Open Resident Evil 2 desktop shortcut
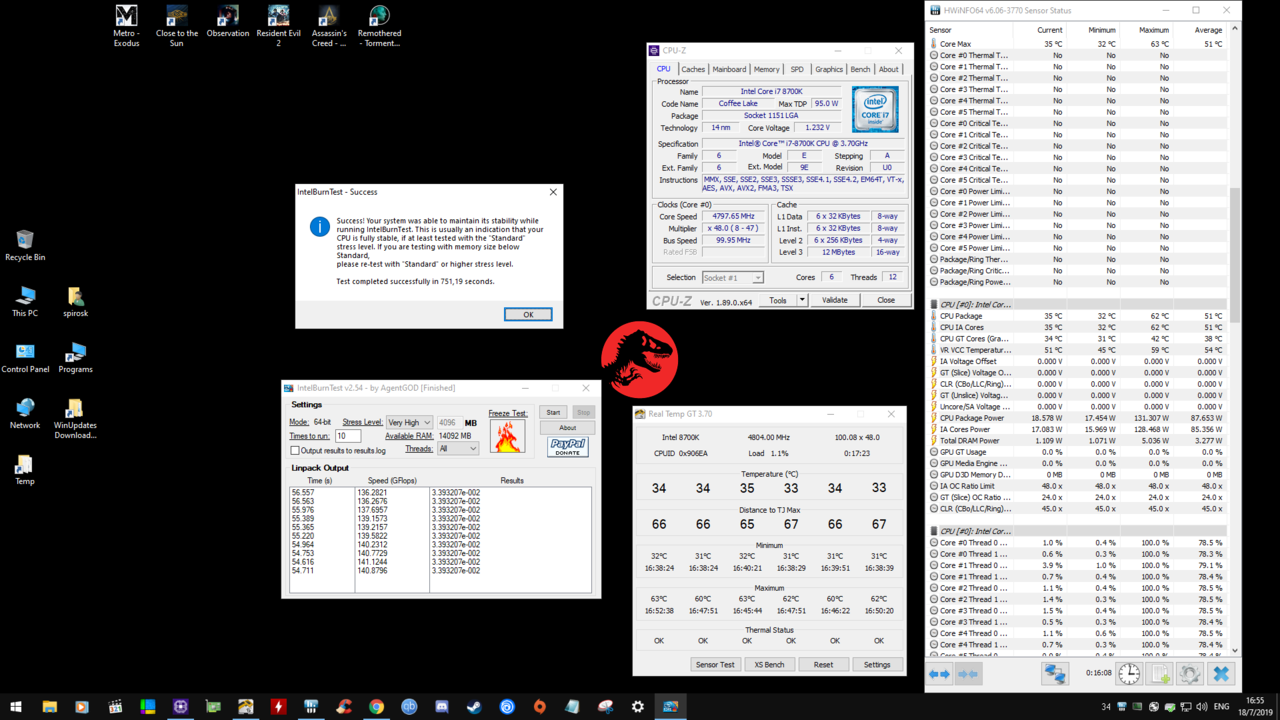This screenshot has width=1280, height=720. (278, 26)
